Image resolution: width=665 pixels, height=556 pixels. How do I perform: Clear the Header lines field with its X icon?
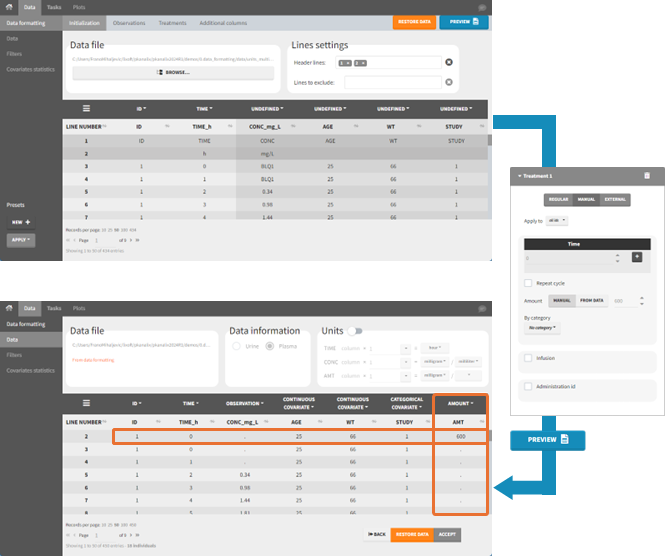click(x=449, y=63)
